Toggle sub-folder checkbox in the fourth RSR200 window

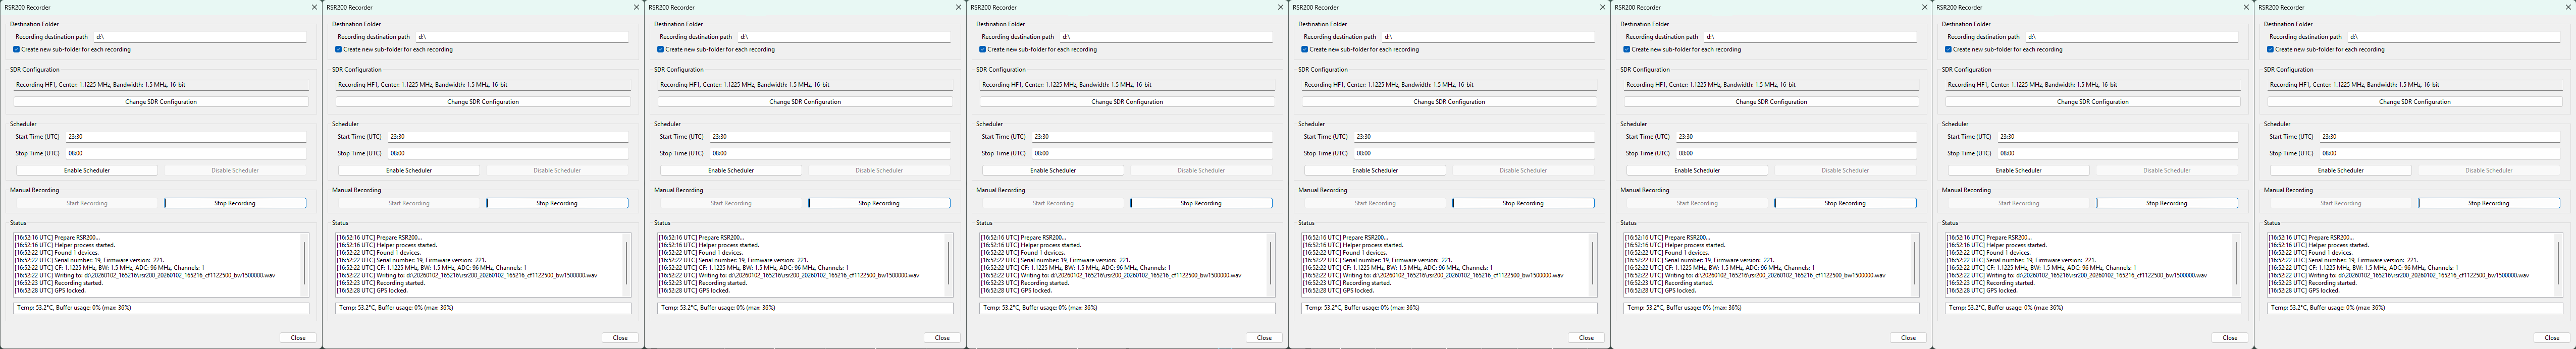coord(983,49)
